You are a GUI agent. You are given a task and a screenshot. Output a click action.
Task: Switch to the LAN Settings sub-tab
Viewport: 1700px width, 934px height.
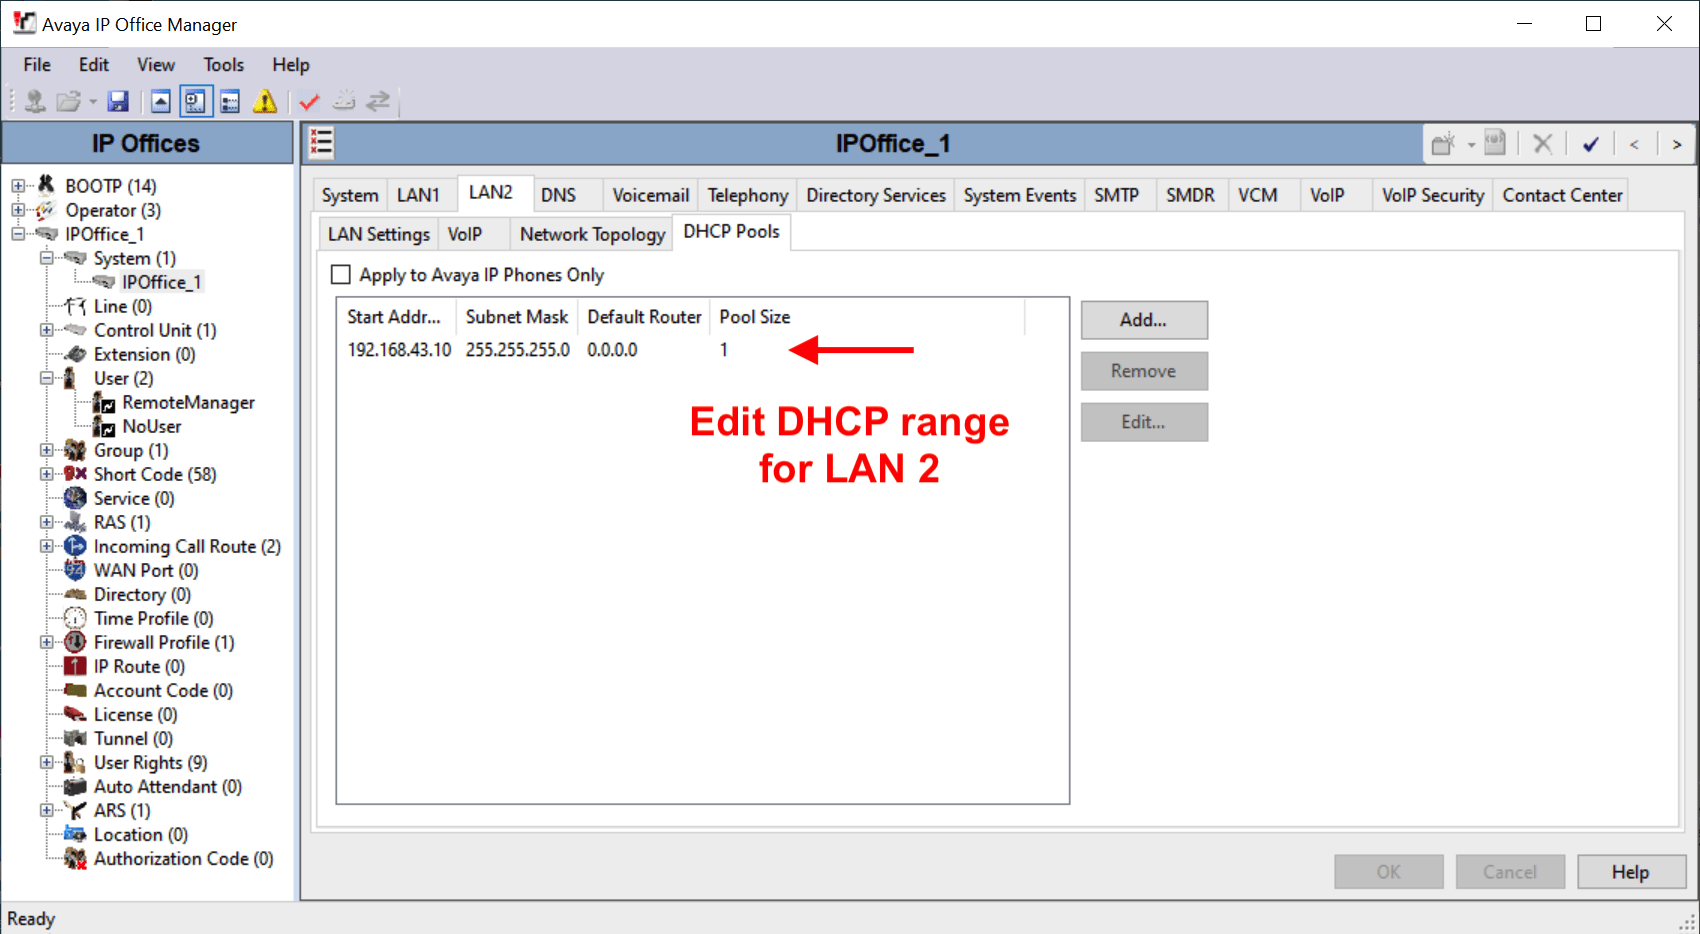[378, 234]
